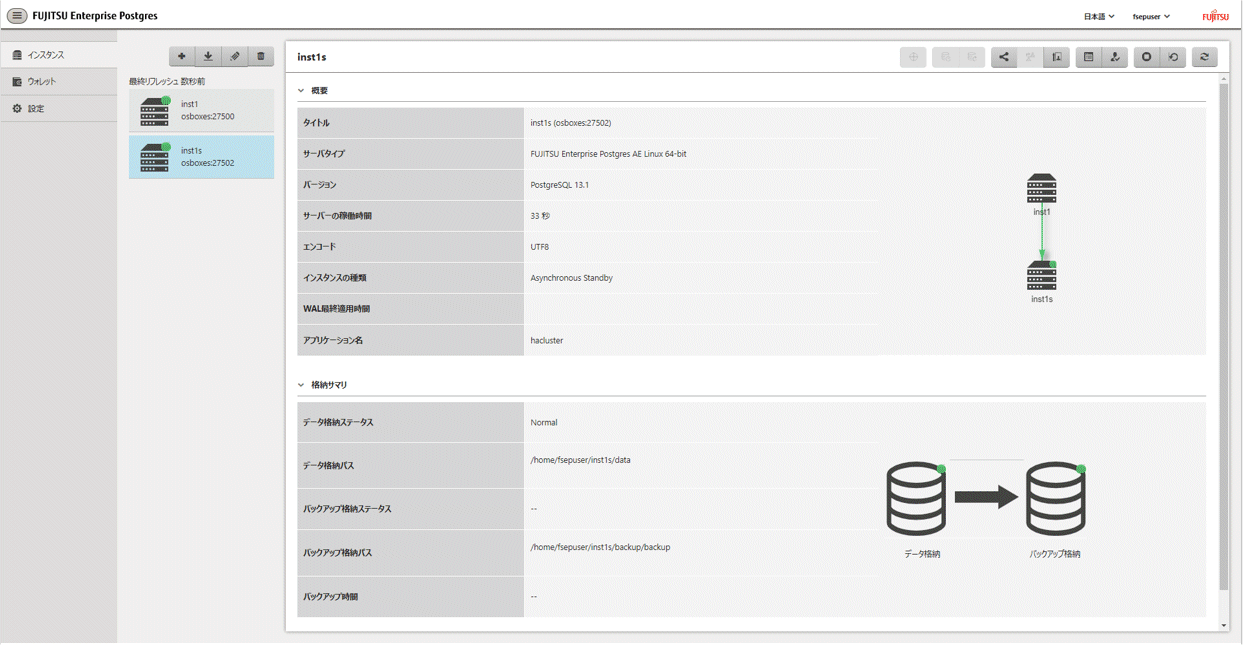Viewport: 1243px width, 645px height.
Task: Click the inst1s server node in the replication diagram
Action: (x=1042, y=275)
